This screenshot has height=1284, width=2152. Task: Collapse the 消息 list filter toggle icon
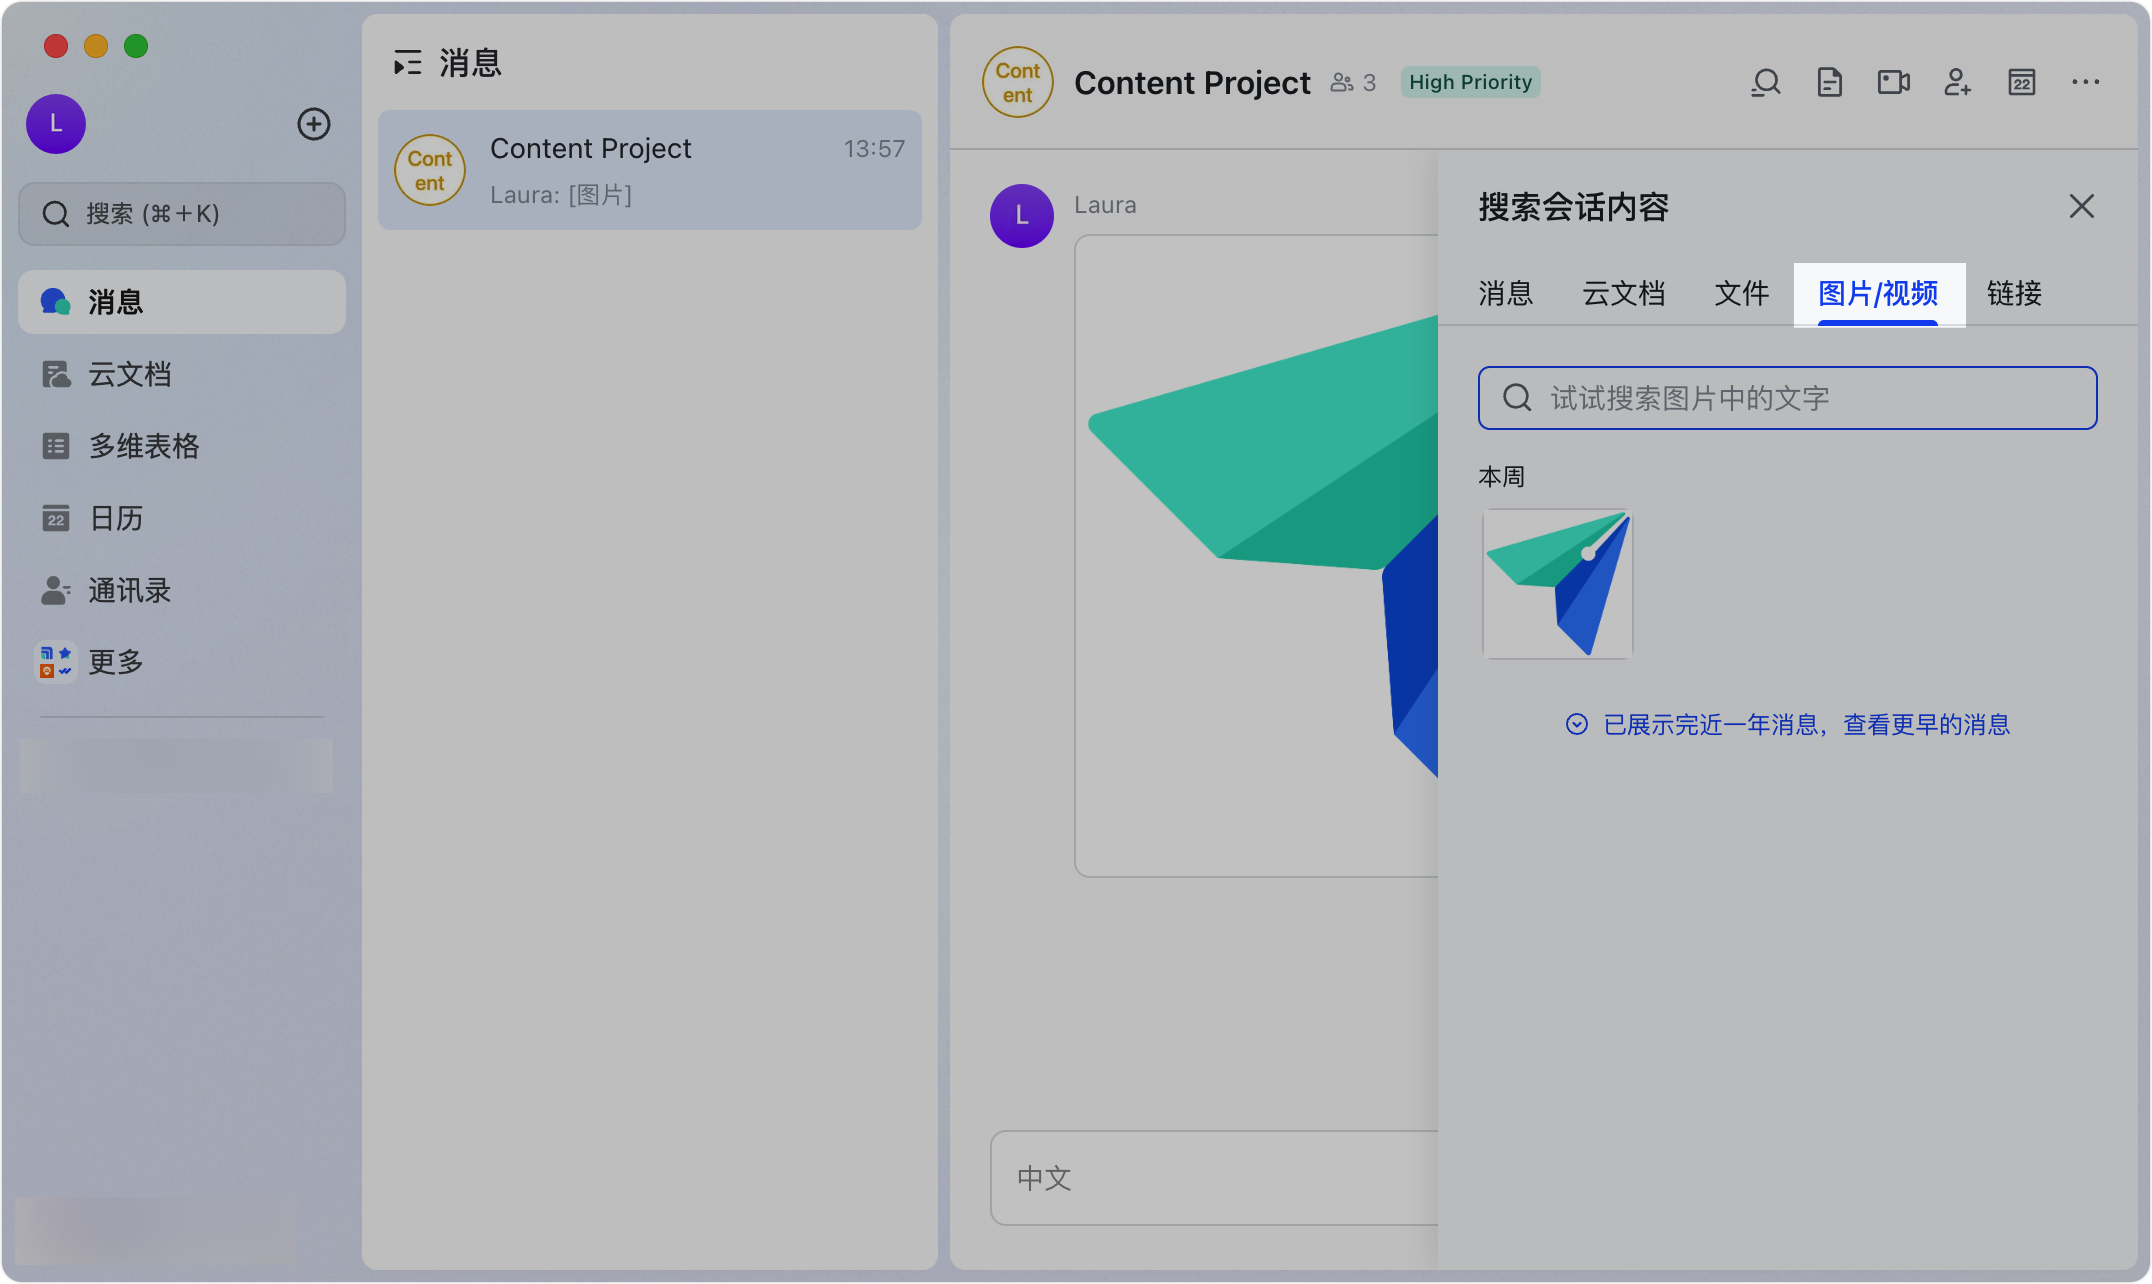[407, 63]
